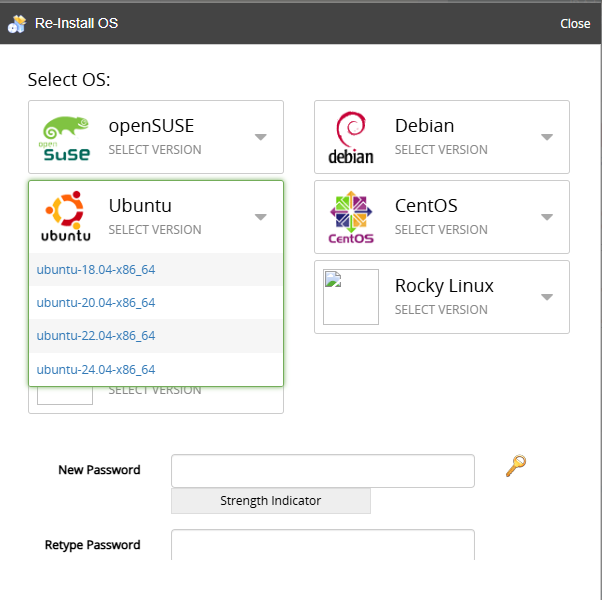Choose ubuntu-24.04-x86_64 from the list

[x=156, y=369]
